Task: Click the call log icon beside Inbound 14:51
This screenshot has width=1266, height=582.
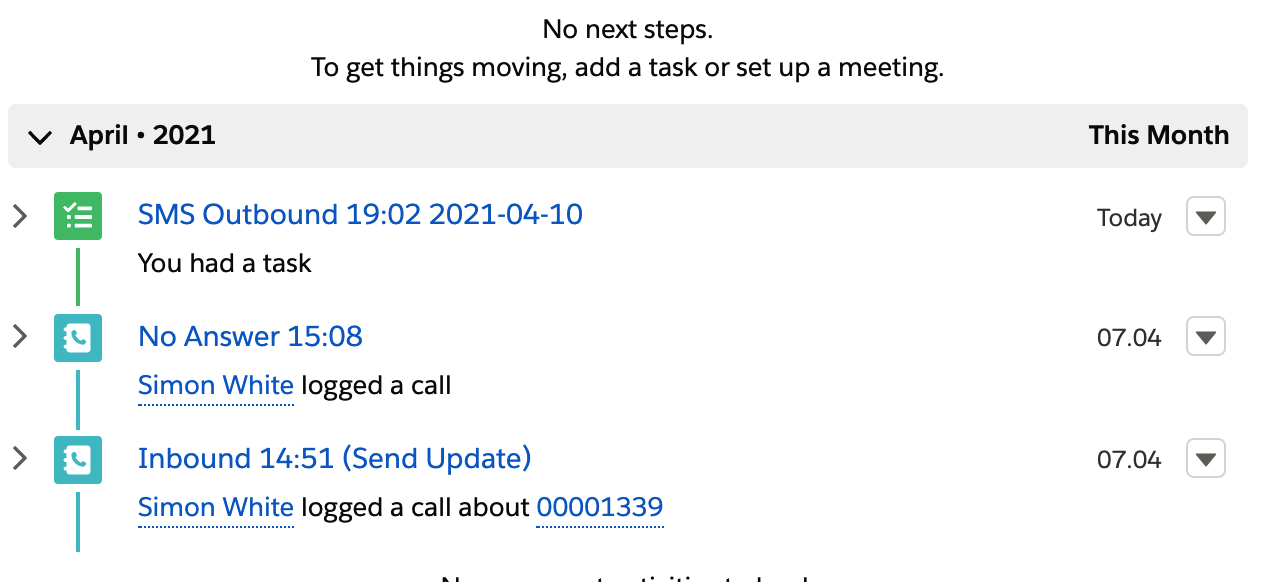Action: point(78,460)
